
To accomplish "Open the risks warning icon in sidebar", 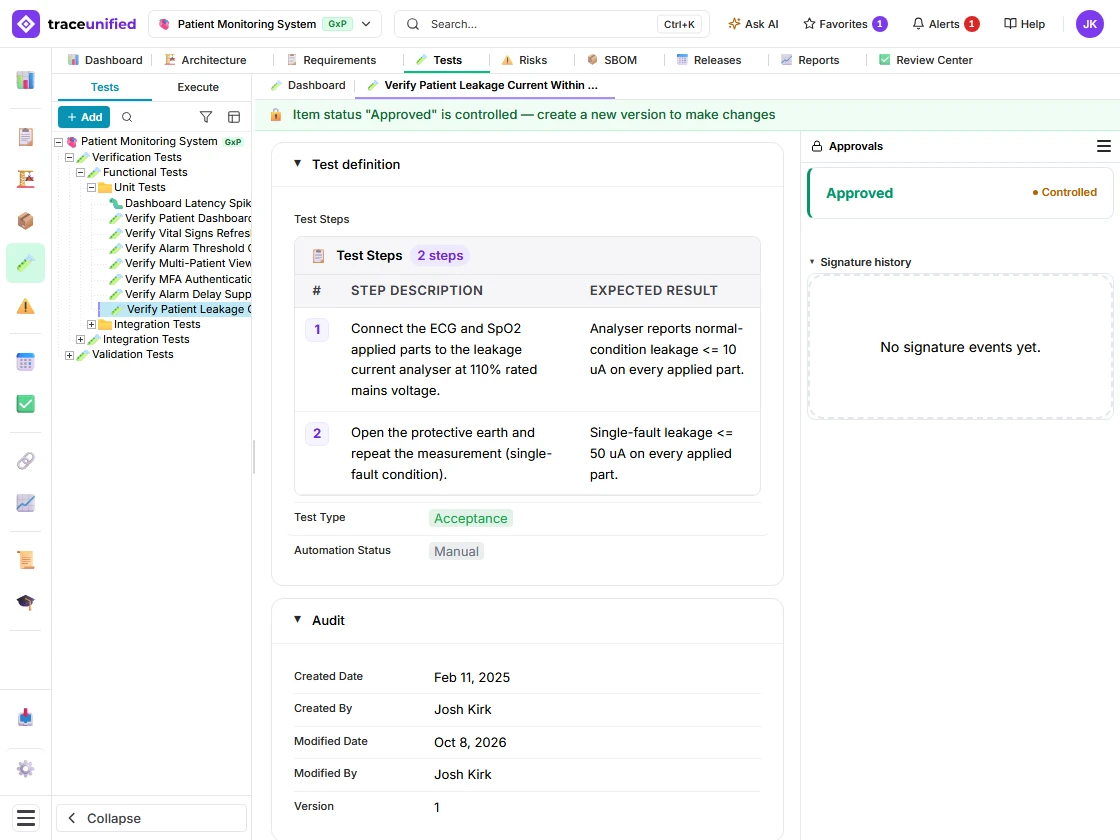I will [x=26, y=306].
